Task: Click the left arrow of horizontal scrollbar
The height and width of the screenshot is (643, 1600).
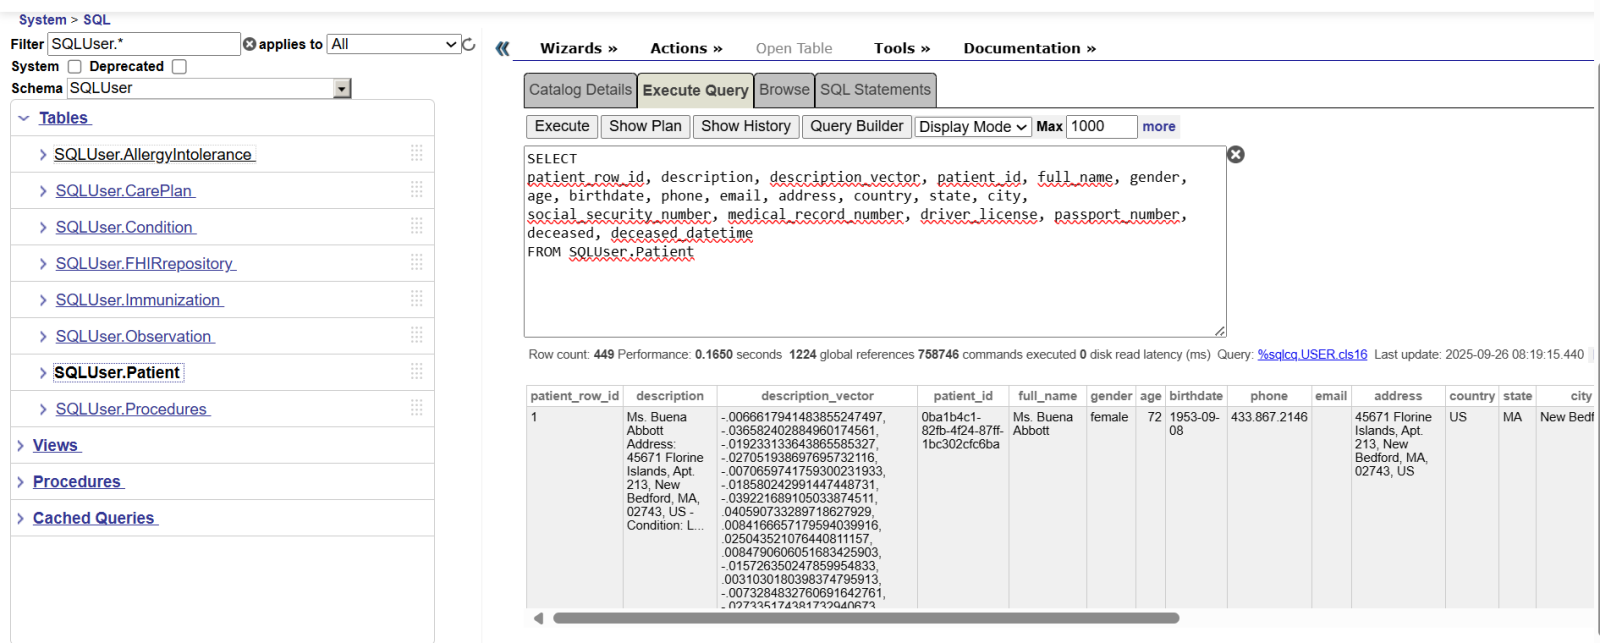Action: click(538, 618)
